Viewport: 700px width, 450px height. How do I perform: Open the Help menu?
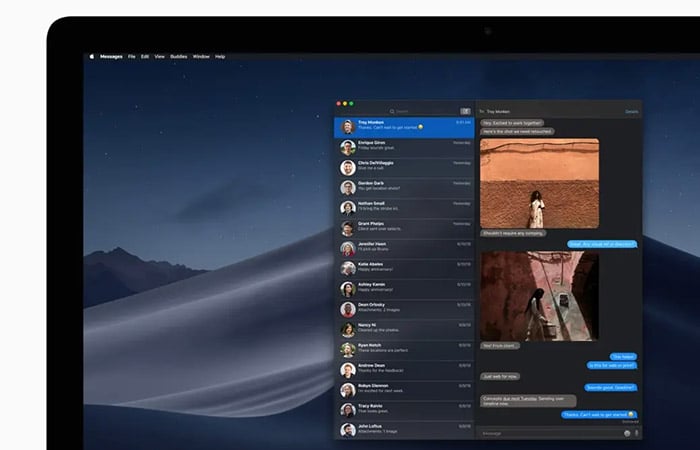(x=220, y=57)
